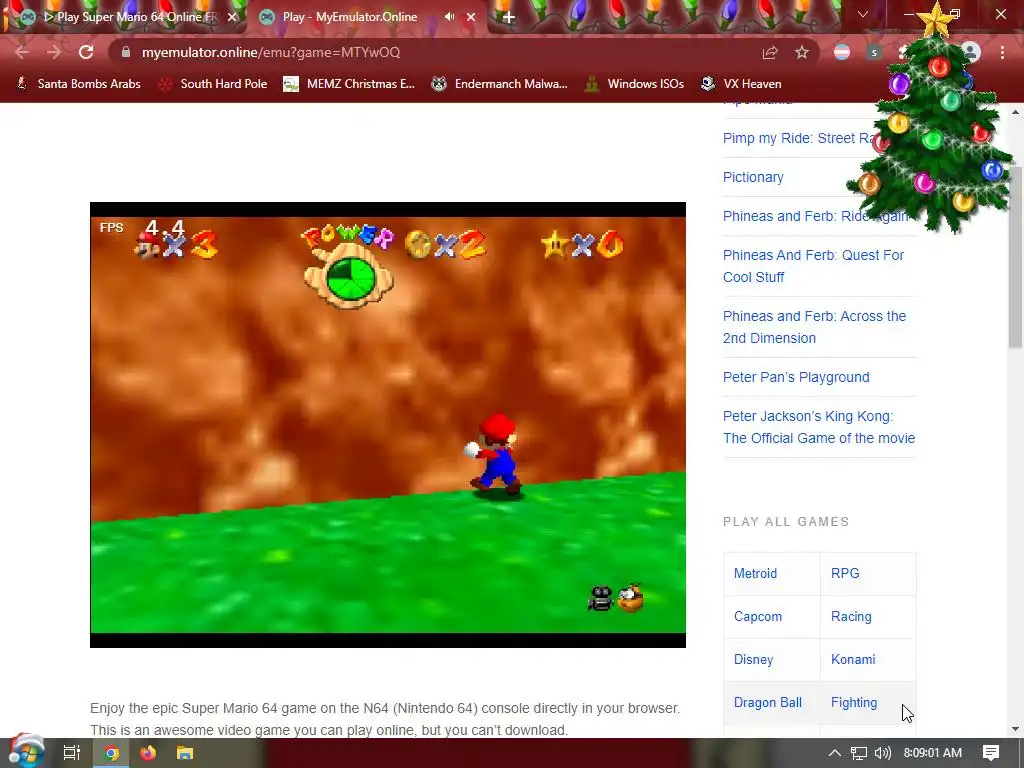Screen dimensions: 1024x768
Task: Show hidden system tray icons
Action: (835, 753)
